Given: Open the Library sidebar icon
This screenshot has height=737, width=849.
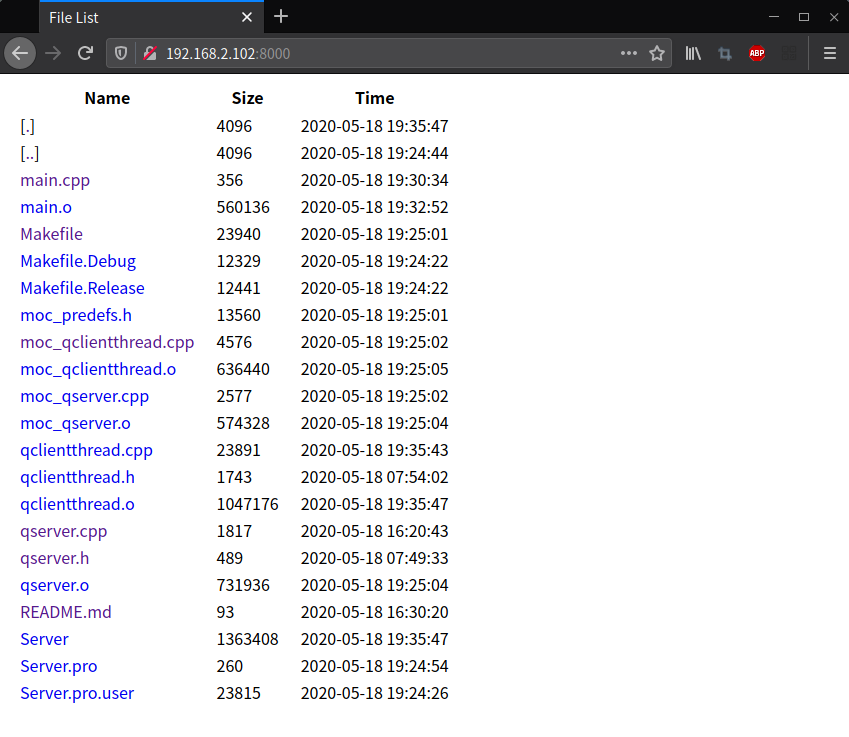Looking at the screenshot, I should point(693,53).
